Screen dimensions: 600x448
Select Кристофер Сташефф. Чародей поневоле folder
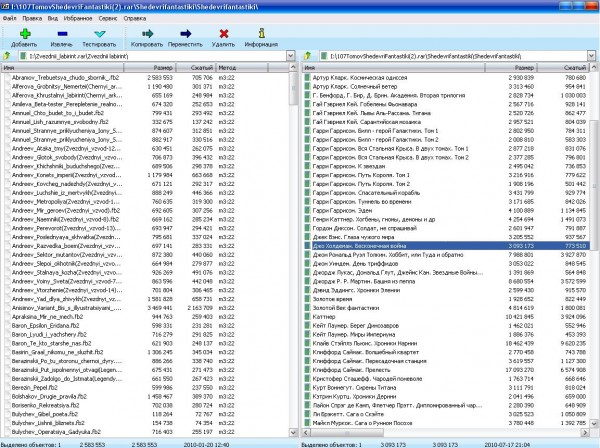click(367, 379)
